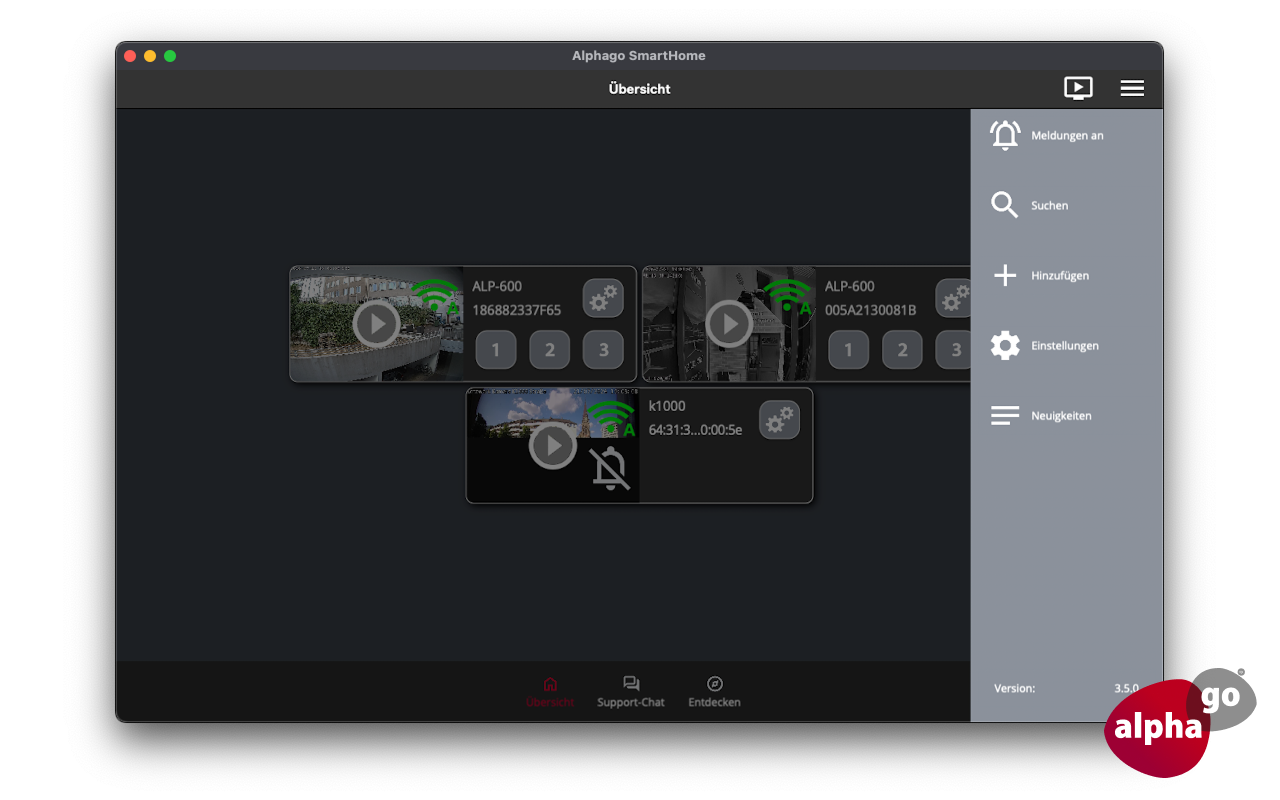Image resolution: width=1280 pixels, height=800 pixels.
Task: Click the Hinzufügen plus icon
Action: pos(1005,275)
